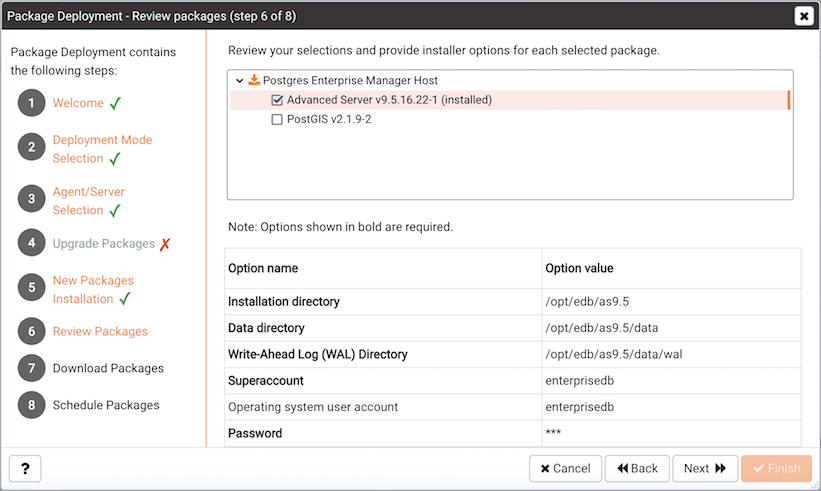Click the step 7 number circle
The height and width of the screenshot is (491, 821).
click(31, 368)
